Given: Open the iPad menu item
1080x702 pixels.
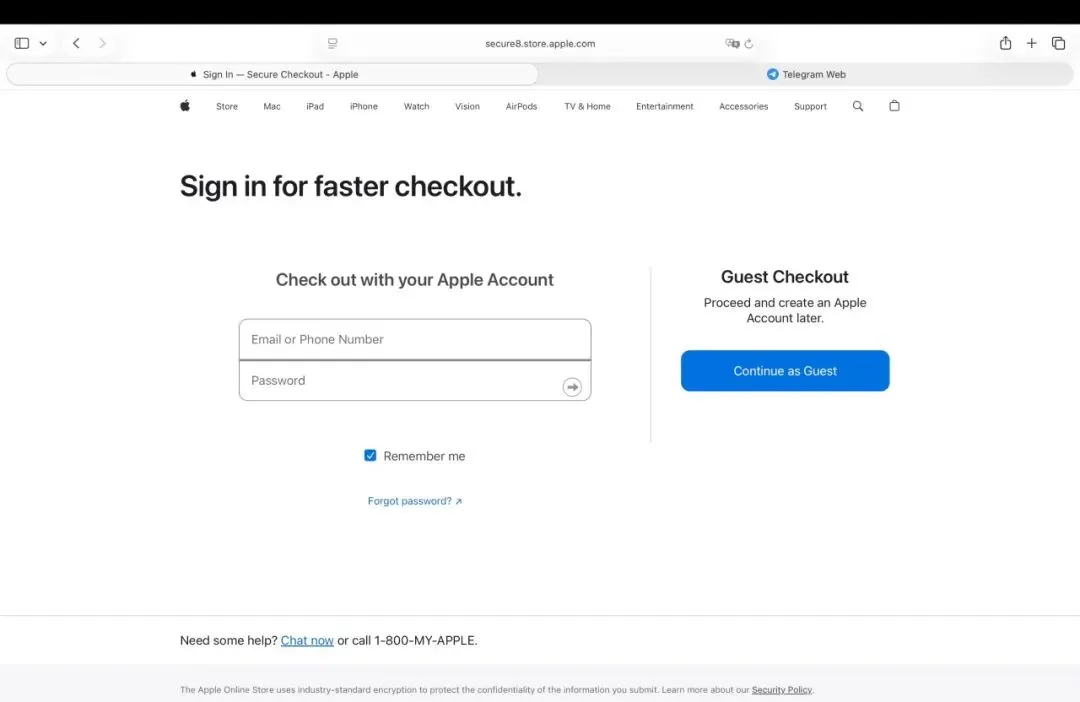Looking at the screenshot, I should click(x=315, y=107).
